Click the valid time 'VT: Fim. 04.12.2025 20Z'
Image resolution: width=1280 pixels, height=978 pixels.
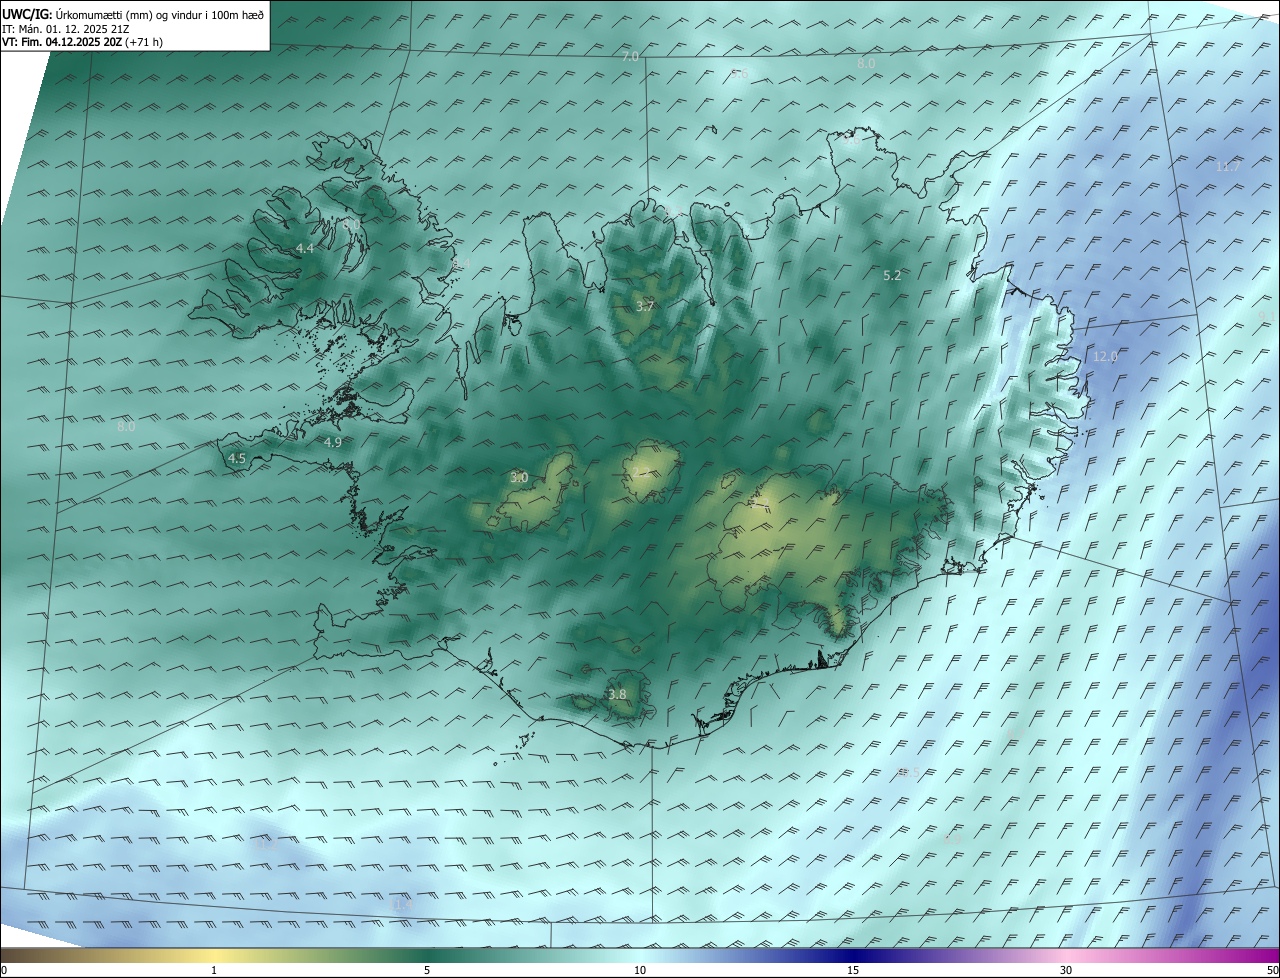(x=62, y=42)
